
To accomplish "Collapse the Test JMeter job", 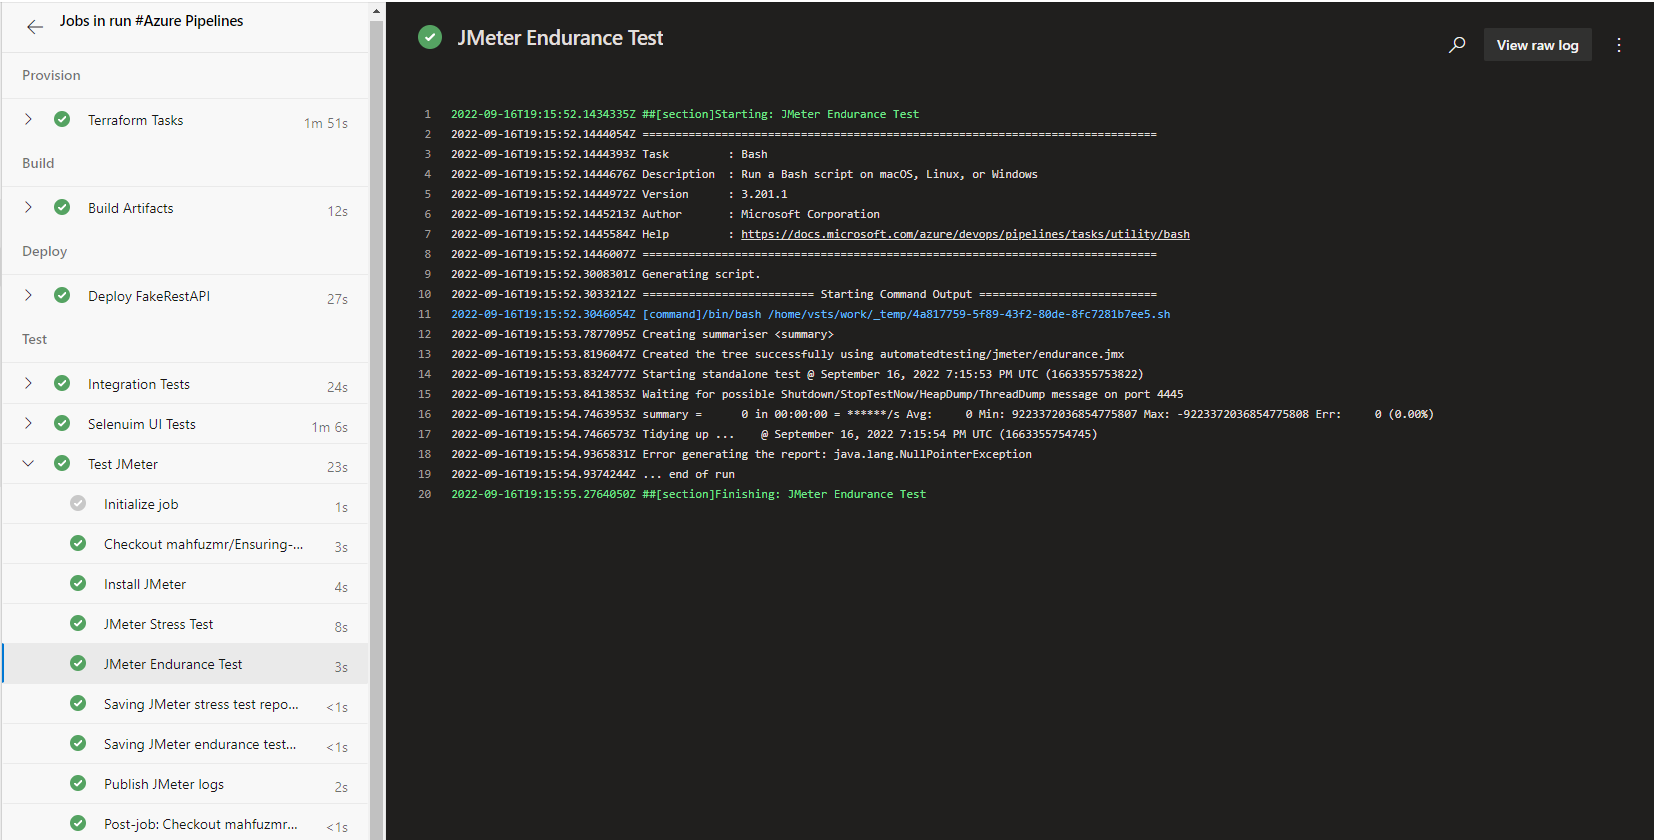I will click(28, 463).
